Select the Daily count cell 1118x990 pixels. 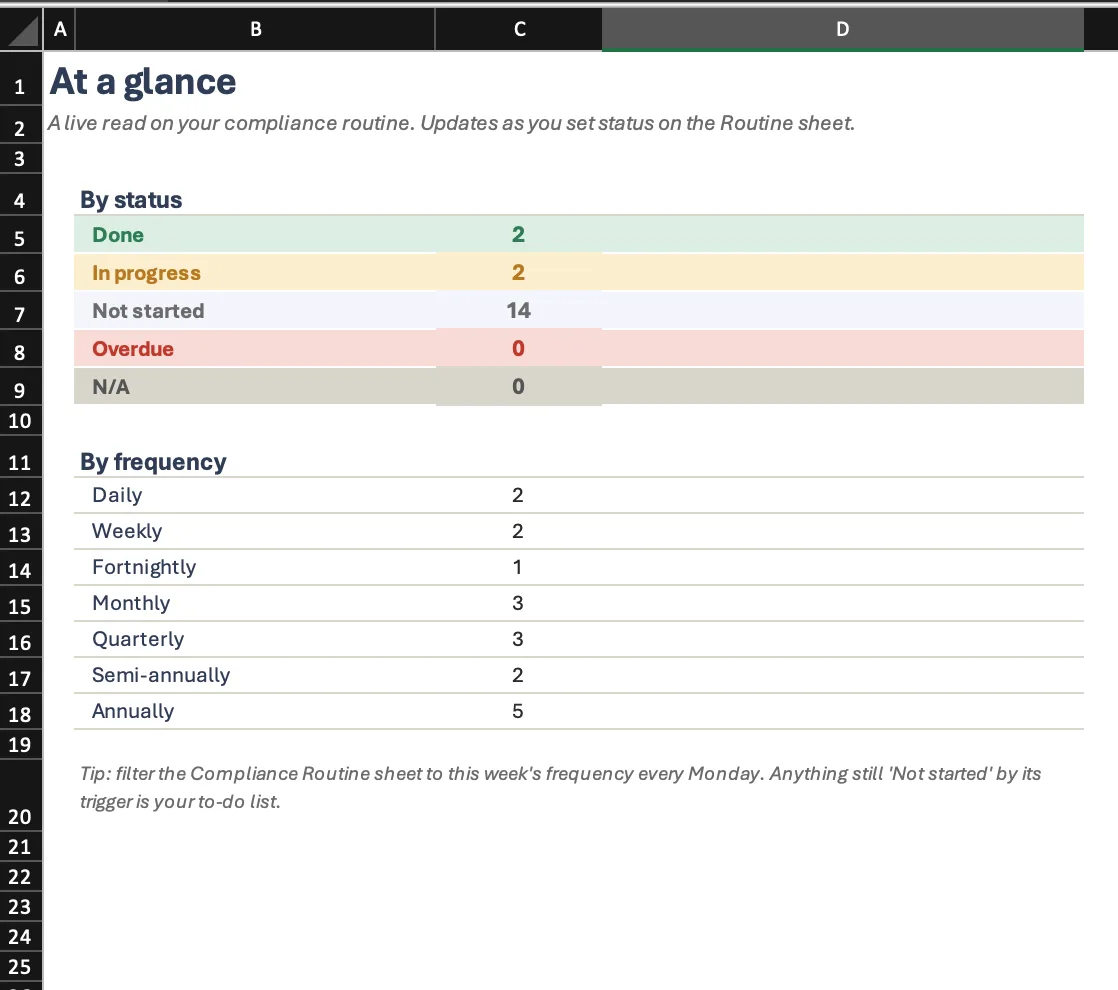point(518,495)
